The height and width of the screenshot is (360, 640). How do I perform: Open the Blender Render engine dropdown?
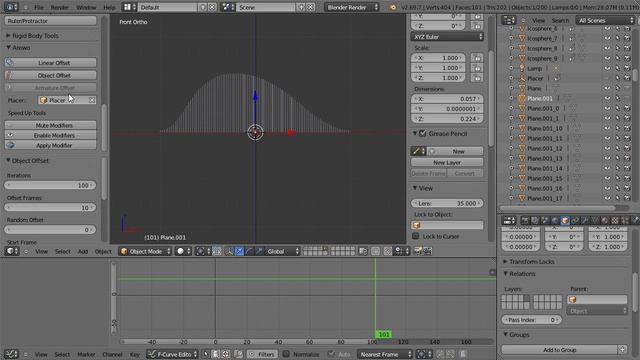(x=351, y=7)
